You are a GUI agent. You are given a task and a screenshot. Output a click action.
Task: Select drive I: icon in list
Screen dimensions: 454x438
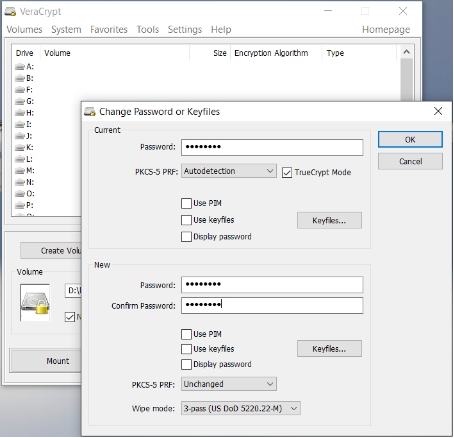click(20, 124)
